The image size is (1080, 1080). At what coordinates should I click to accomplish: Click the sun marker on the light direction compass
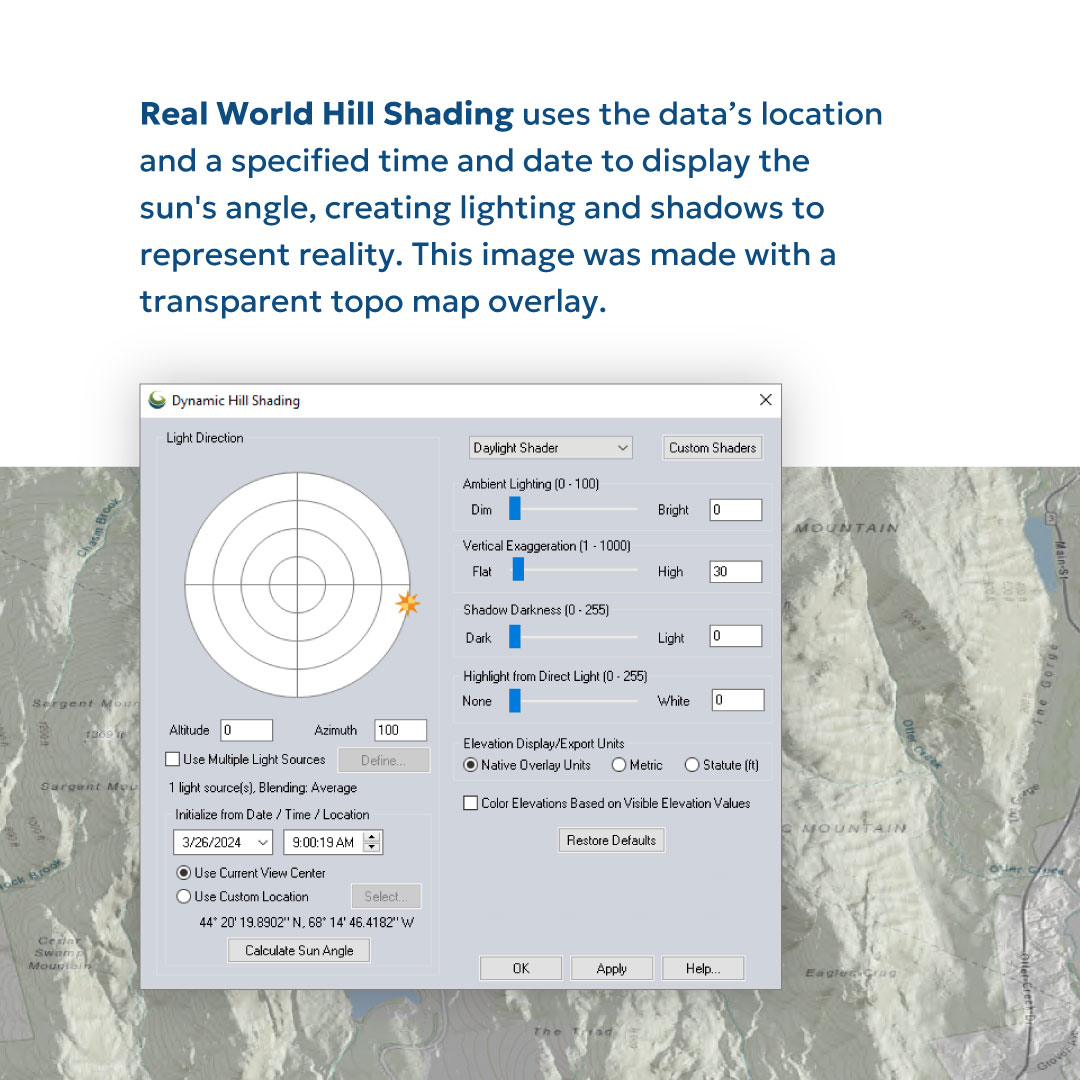click(408, 603)
